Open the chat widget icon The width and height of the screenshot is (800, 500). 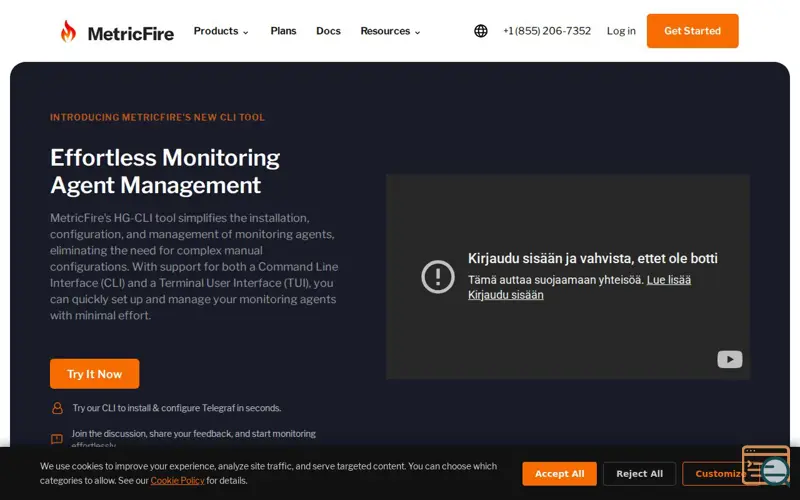[x=766, y=465]
